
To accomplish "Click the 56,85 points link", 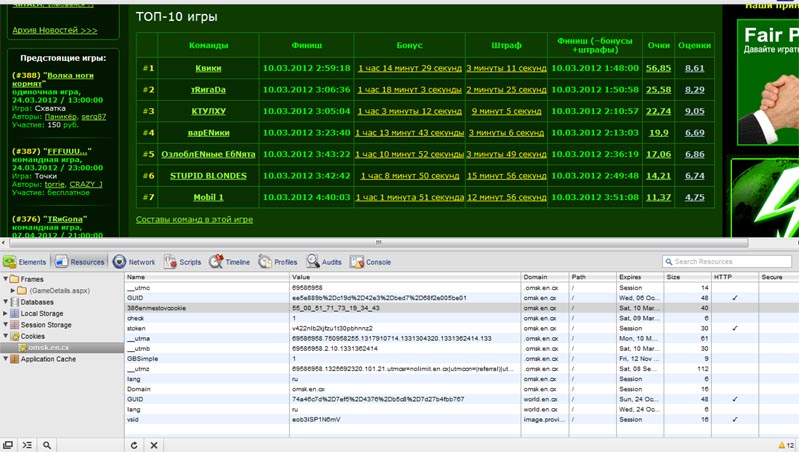I will (x=658, y=68).
